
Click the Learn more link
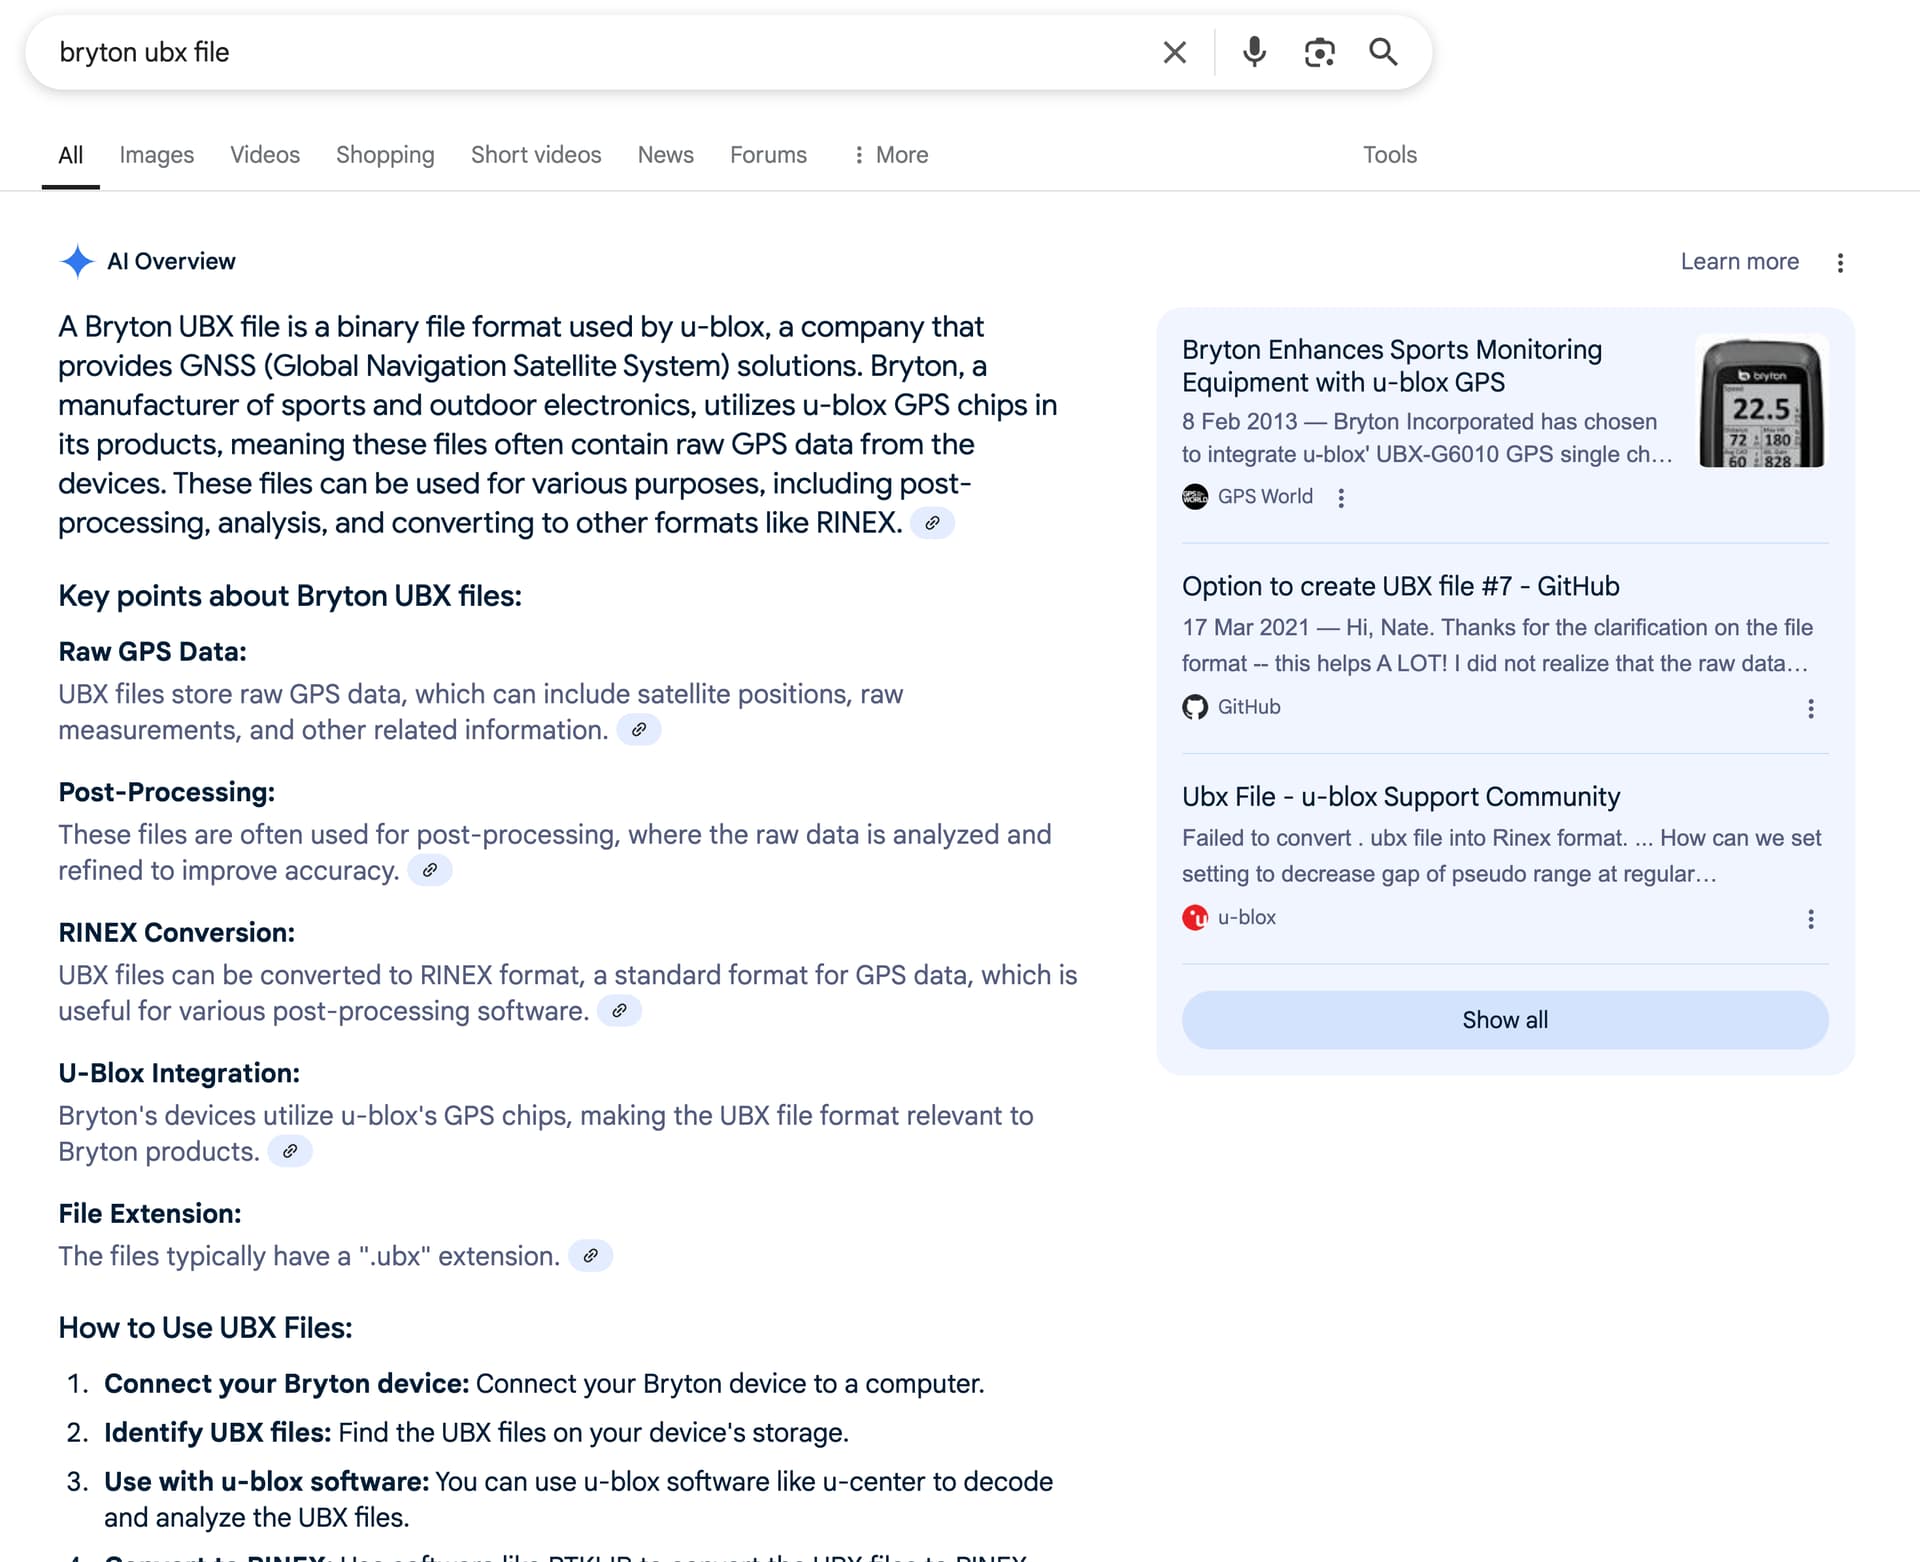click(1739, 261)
